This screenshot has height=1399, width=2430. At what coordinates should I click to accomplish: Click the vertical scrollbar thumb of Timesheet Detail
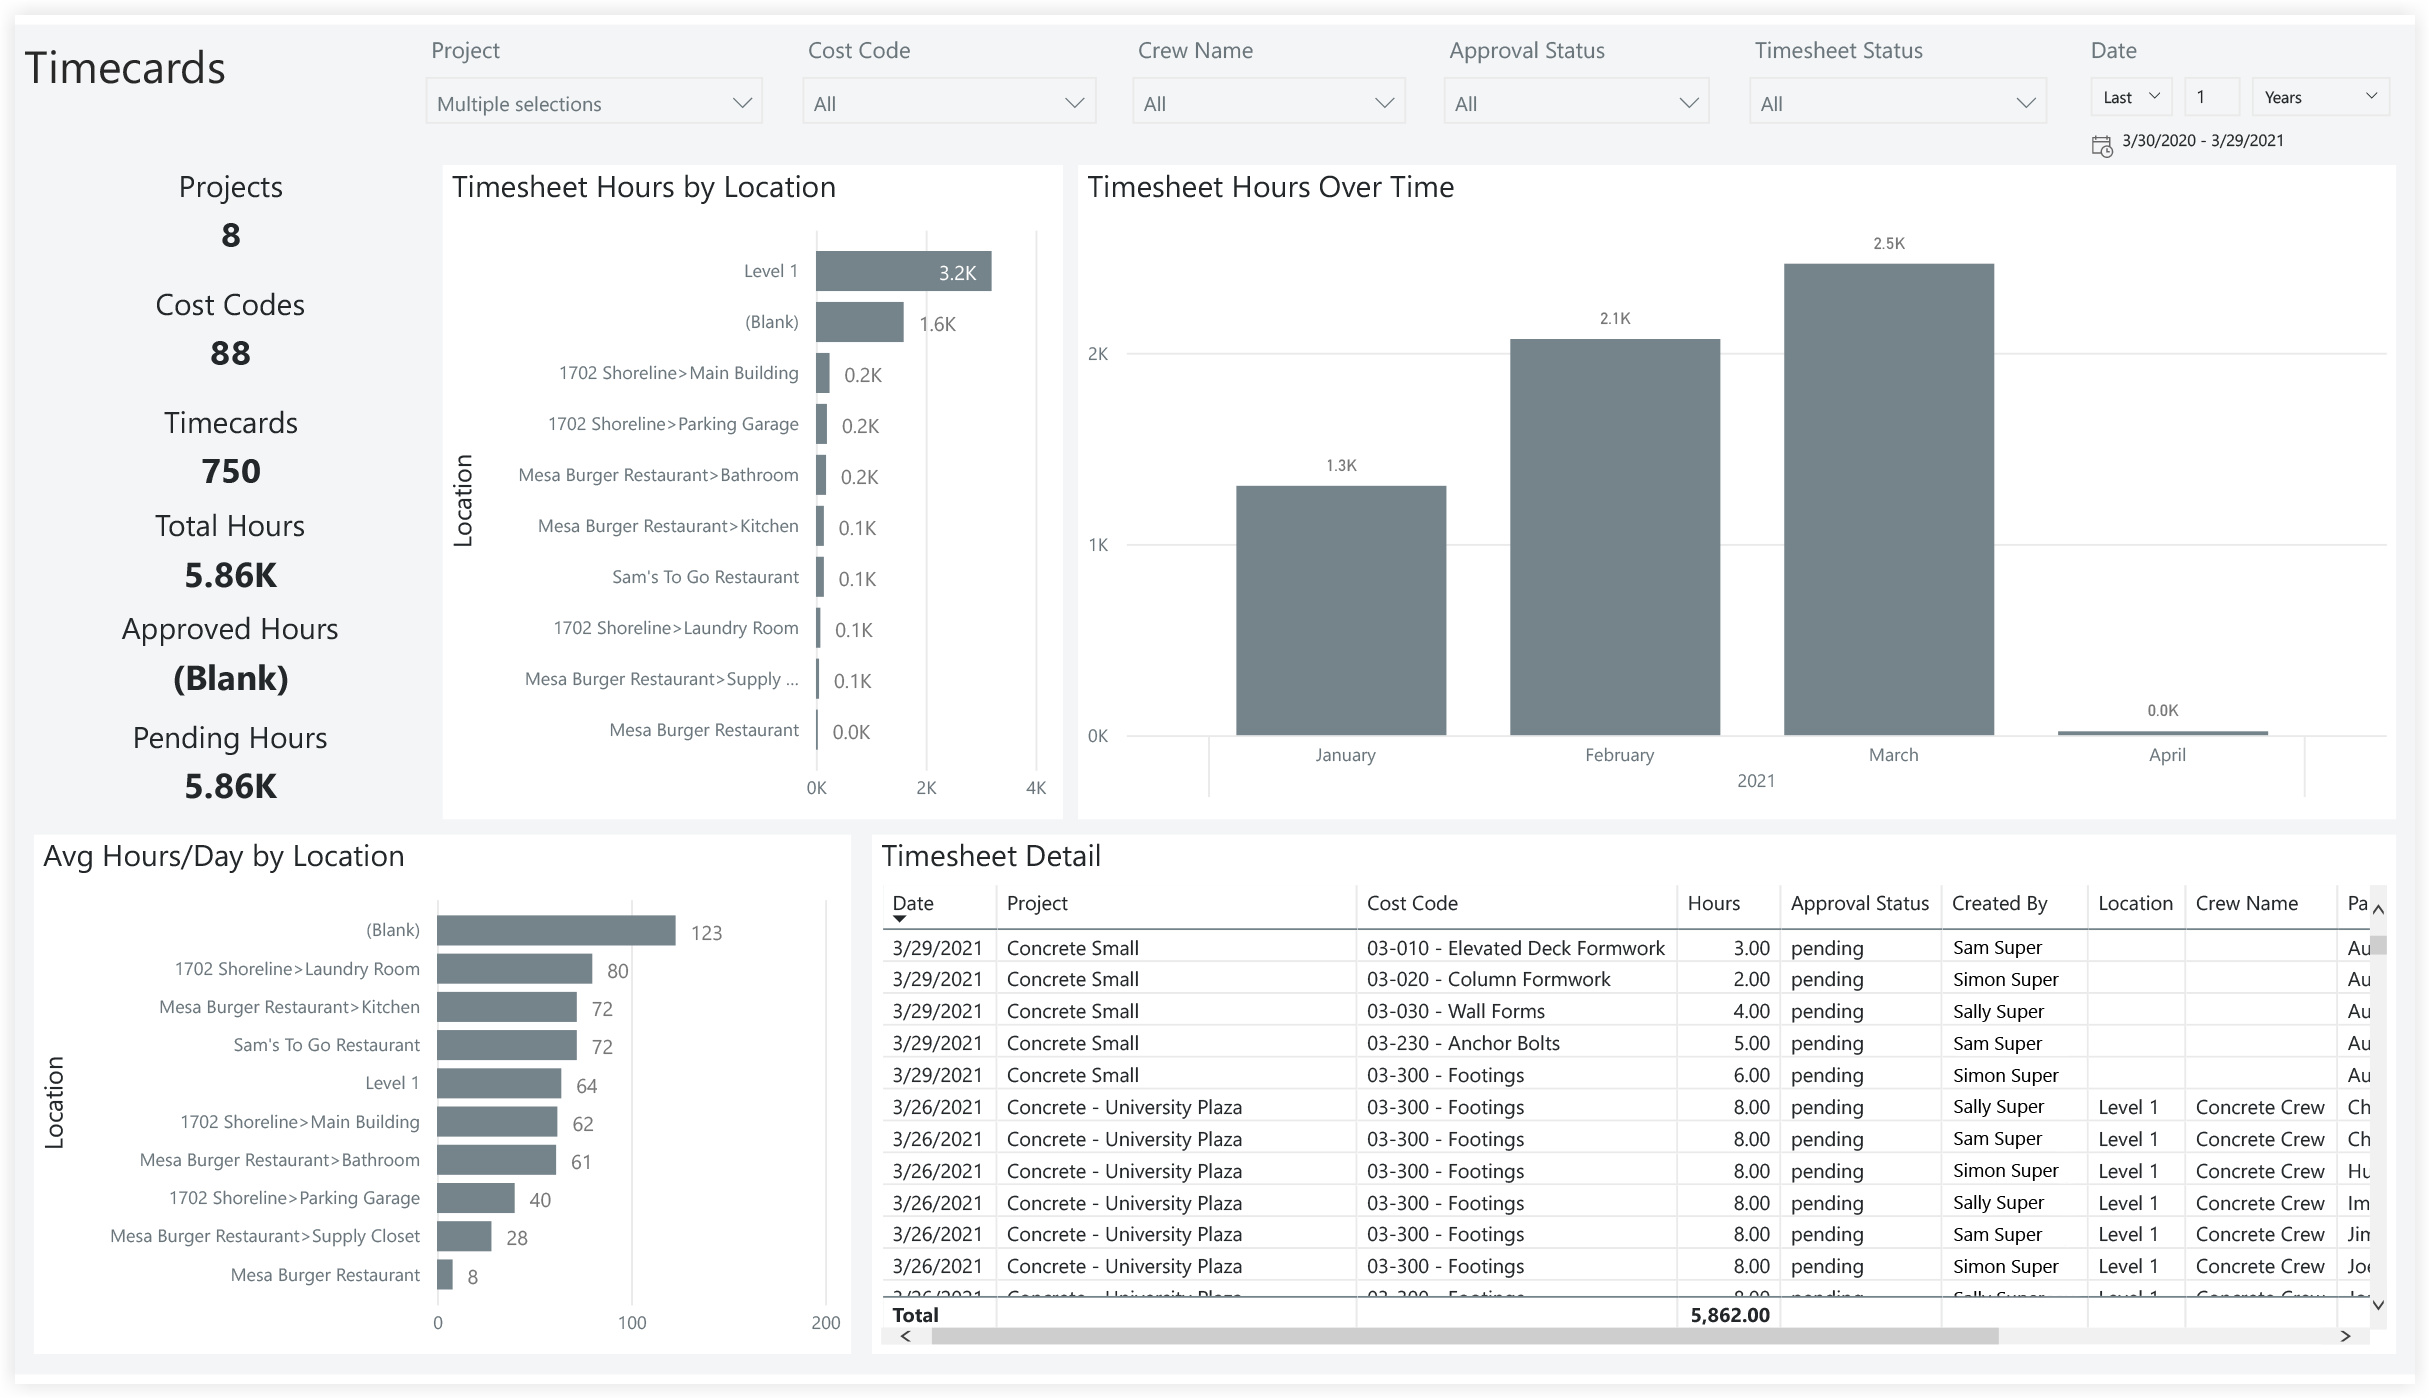click(x=2379, y=945)
